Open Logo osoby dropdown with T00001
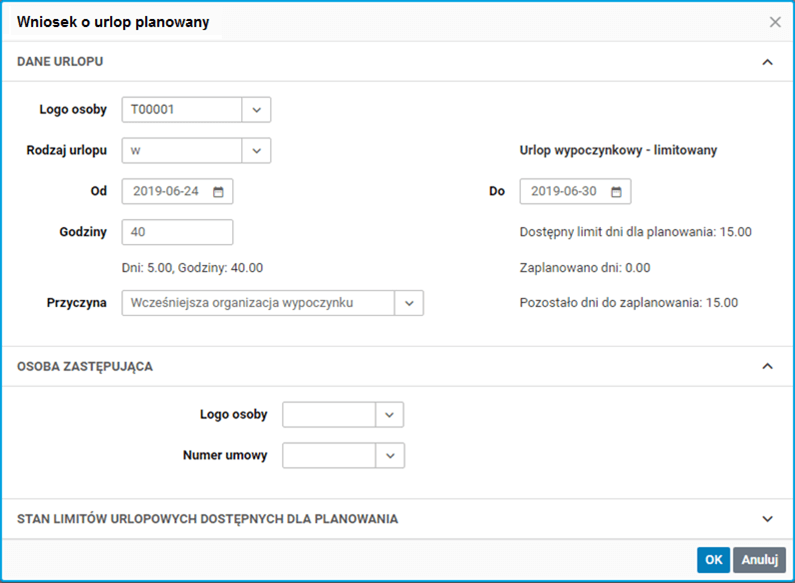795x583 pixels. (256, 109)
